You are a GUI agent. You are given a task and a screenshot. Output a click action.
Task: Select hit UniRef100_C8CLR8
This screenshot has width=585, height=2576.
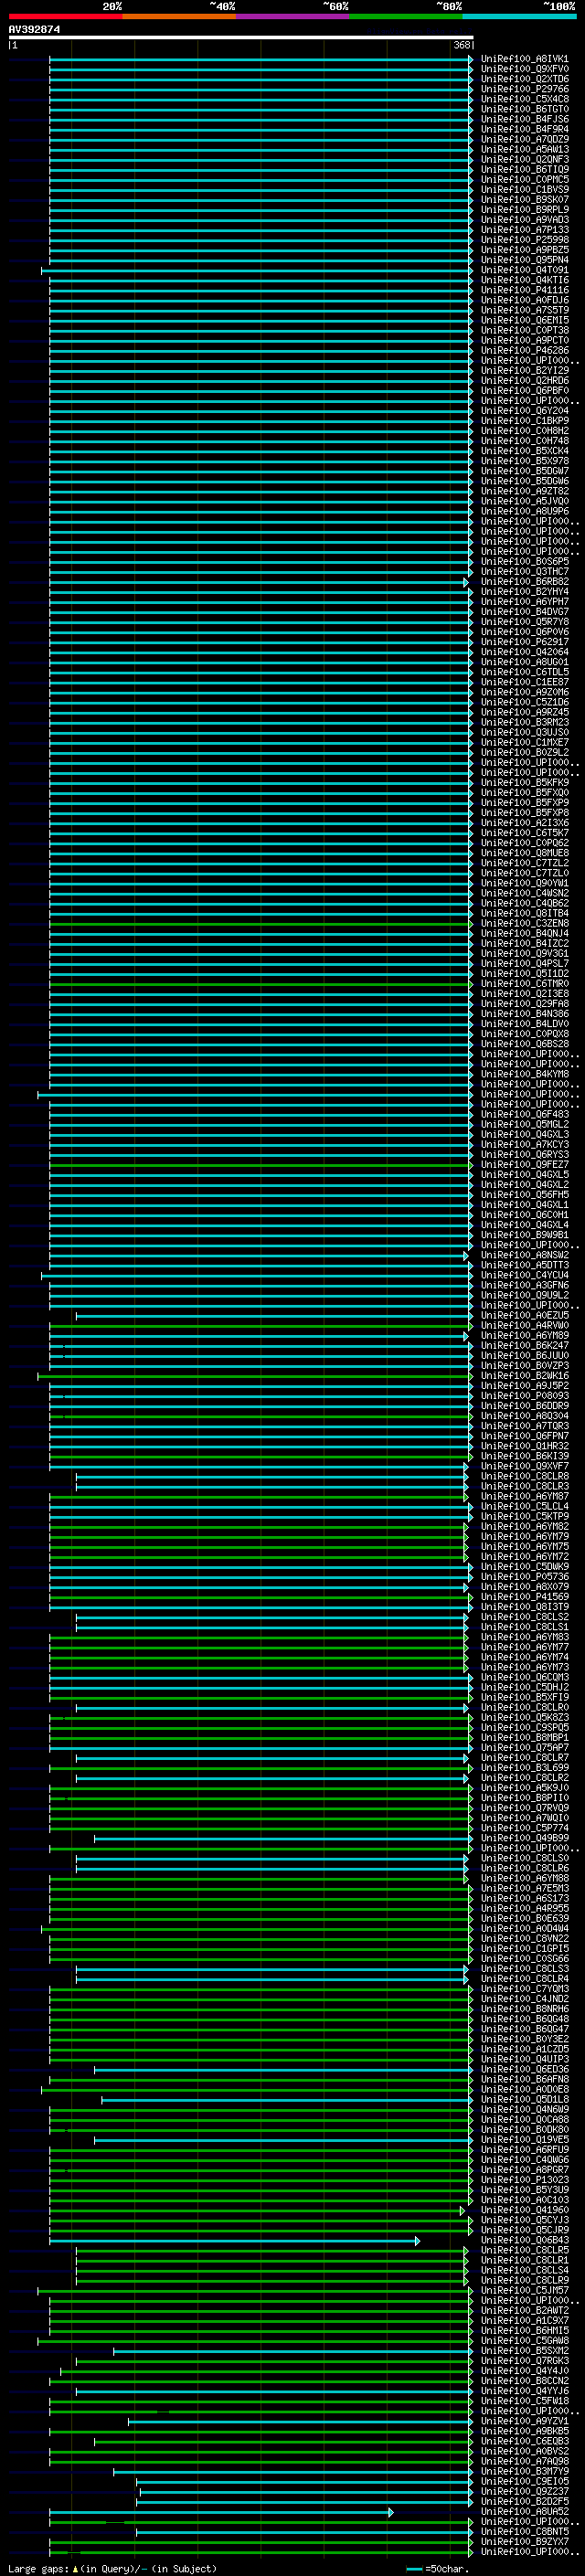pyautogui.click(x=524, y=1476)
